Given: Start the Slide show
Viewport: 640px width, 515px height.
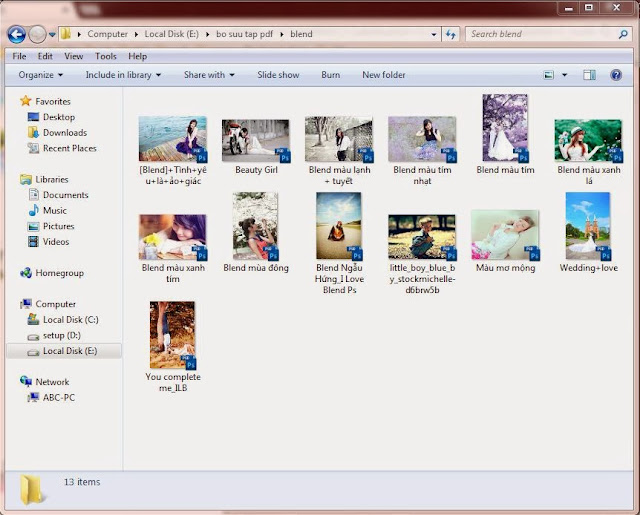Looking at the screenshot, I should (x=278, y=75).
